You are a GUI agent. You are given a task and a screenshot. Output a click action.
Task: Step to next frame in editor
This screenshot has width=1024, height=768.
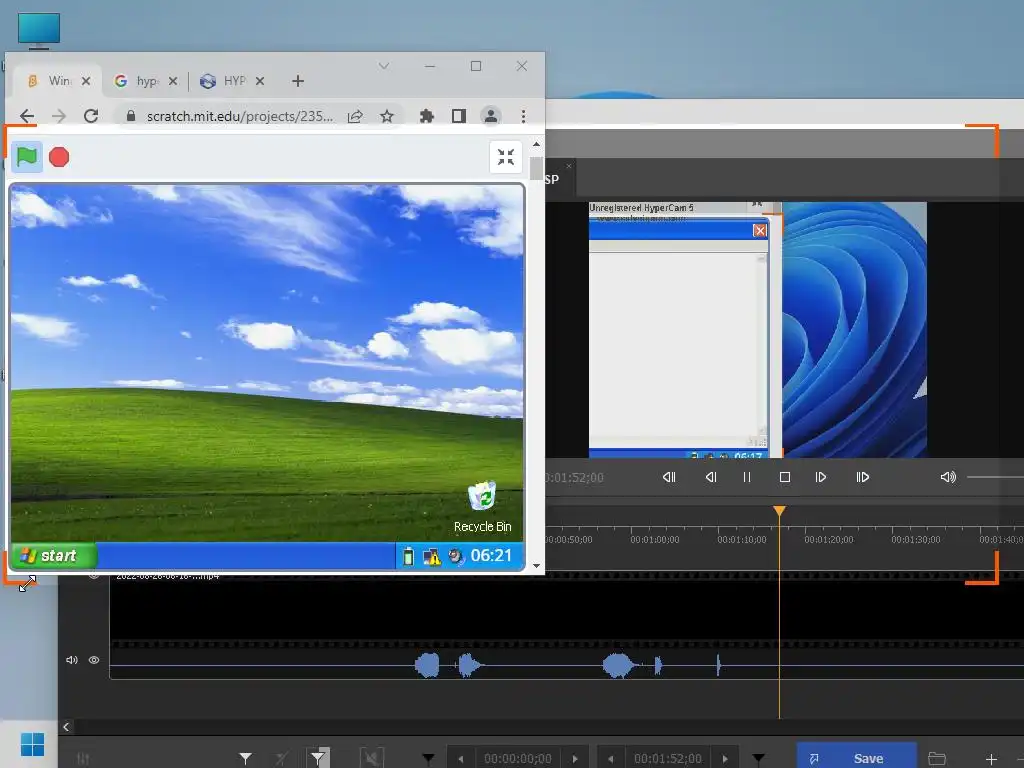tap(821, 477)
